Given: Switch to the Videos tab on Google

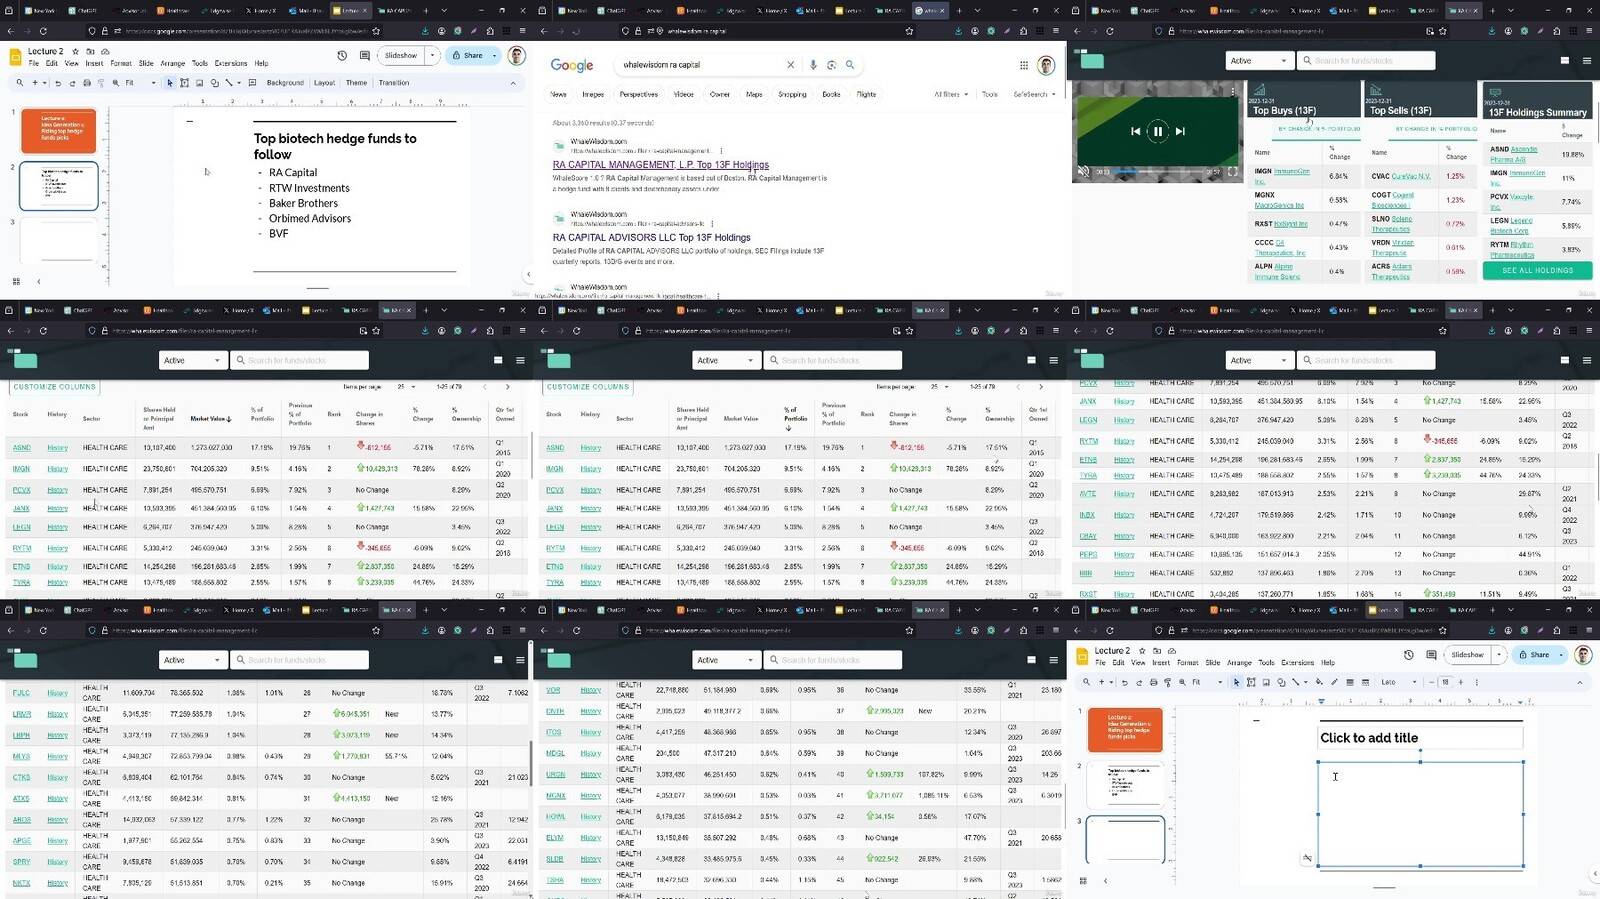Looking at the screenshot, I should click(684, 94).
